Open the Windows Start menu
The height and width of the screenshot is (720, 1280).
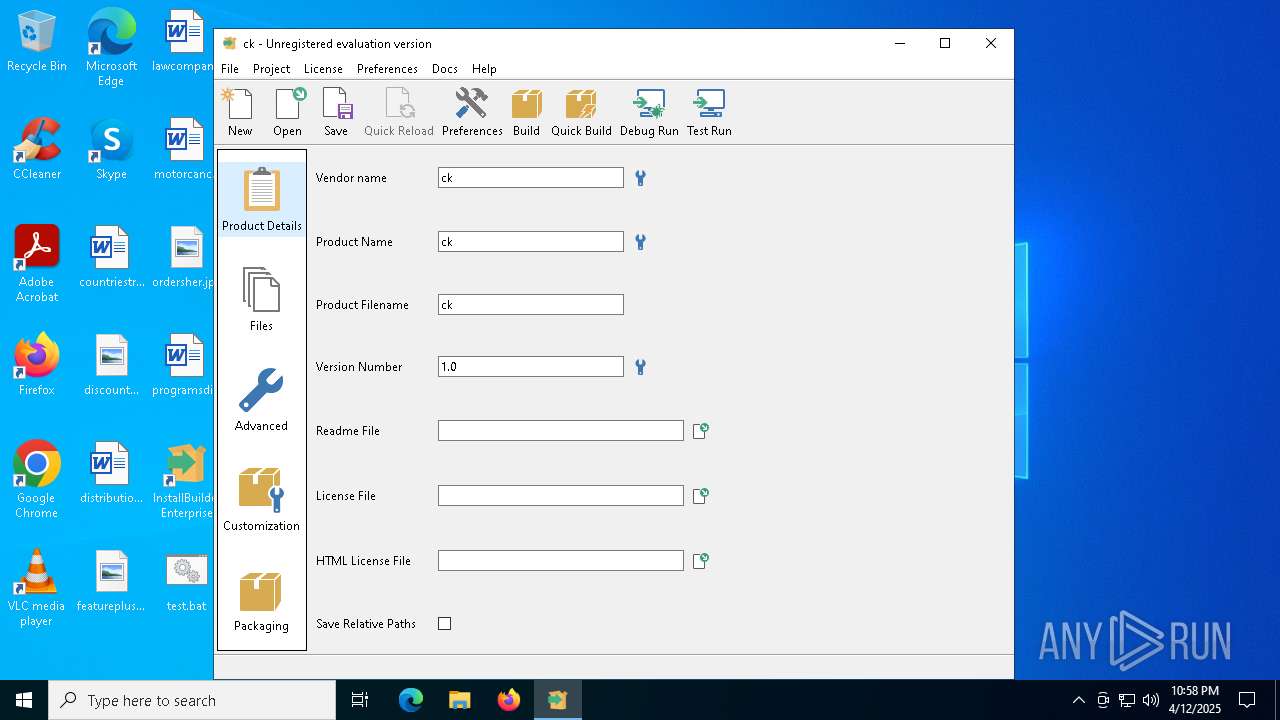(x=24, y=700)
